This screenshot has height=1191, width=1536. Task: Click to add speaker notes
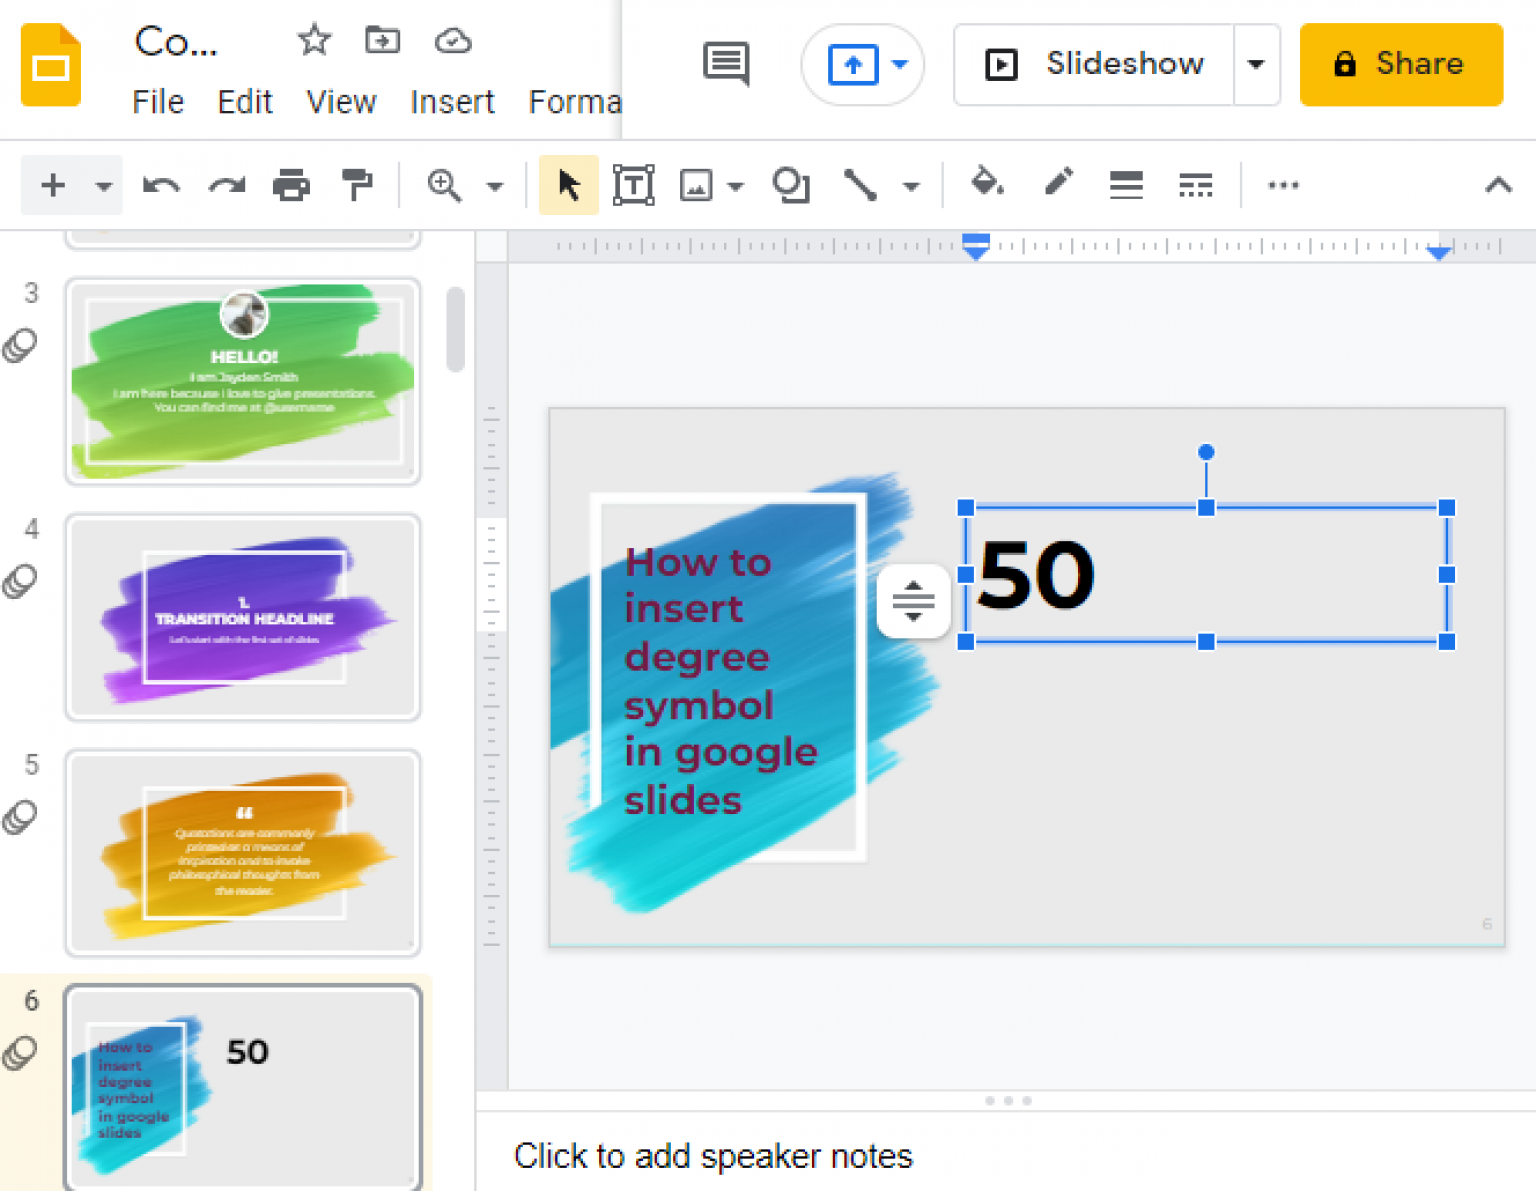pyautogui.click(x=713, y=1156)
